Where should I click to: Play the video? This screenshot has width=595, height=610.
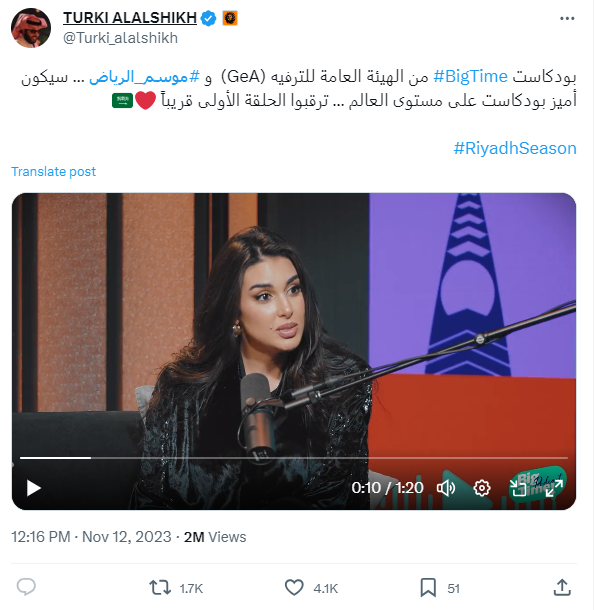tap(33, 488)
